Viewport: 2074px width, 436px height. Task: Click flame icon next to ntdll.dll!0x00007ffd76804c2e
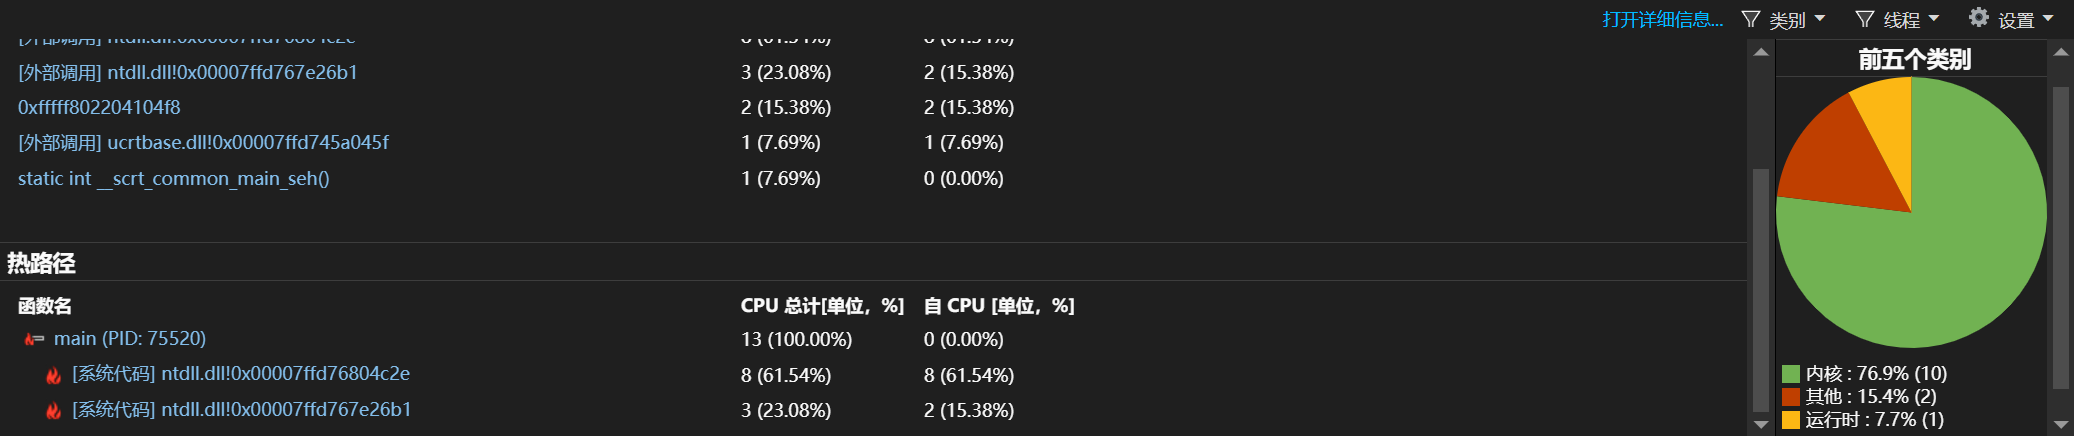coord(54,376)
